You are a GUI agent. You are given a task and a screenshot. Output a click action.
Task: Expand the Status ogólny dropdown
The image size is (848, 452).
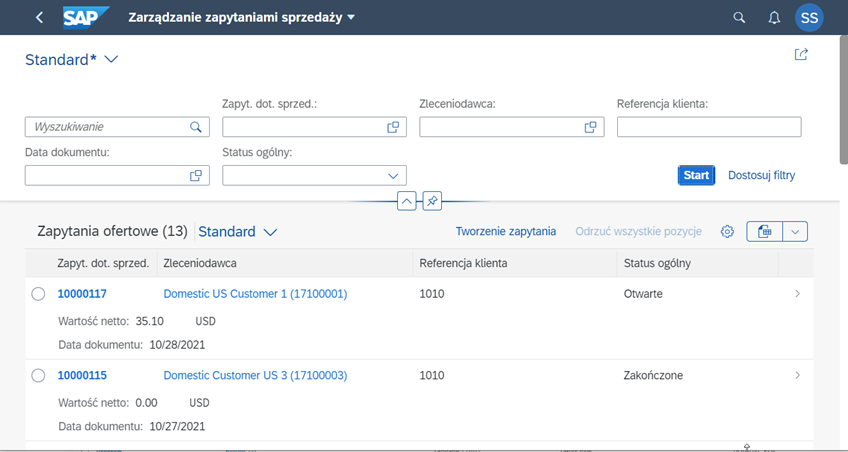coord(393,176)
